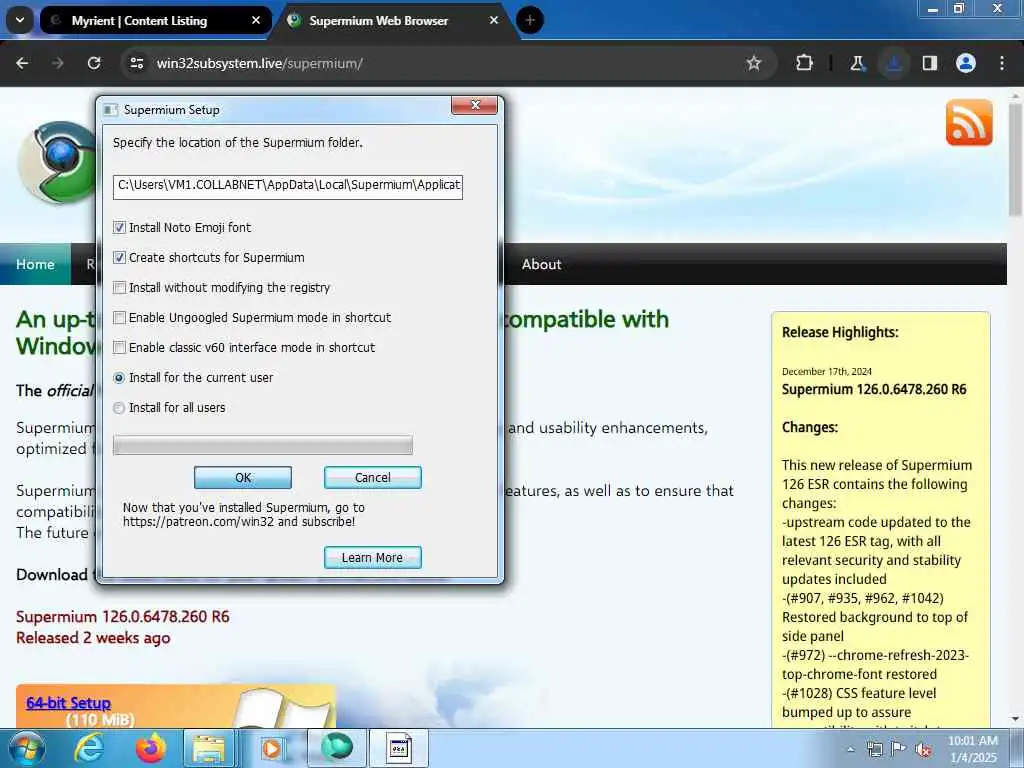Screen dimensions: 1024x768
Task: Bookmark this page with the star icon
Action: (x=754, y=63)
